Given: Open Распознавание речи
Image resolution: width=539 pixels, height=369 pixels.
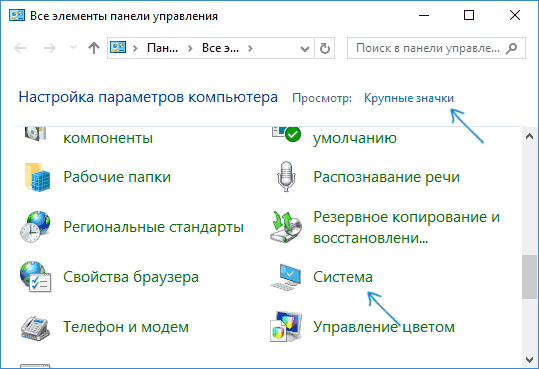Looking at the screenshot, I should (x=386, y=177).
